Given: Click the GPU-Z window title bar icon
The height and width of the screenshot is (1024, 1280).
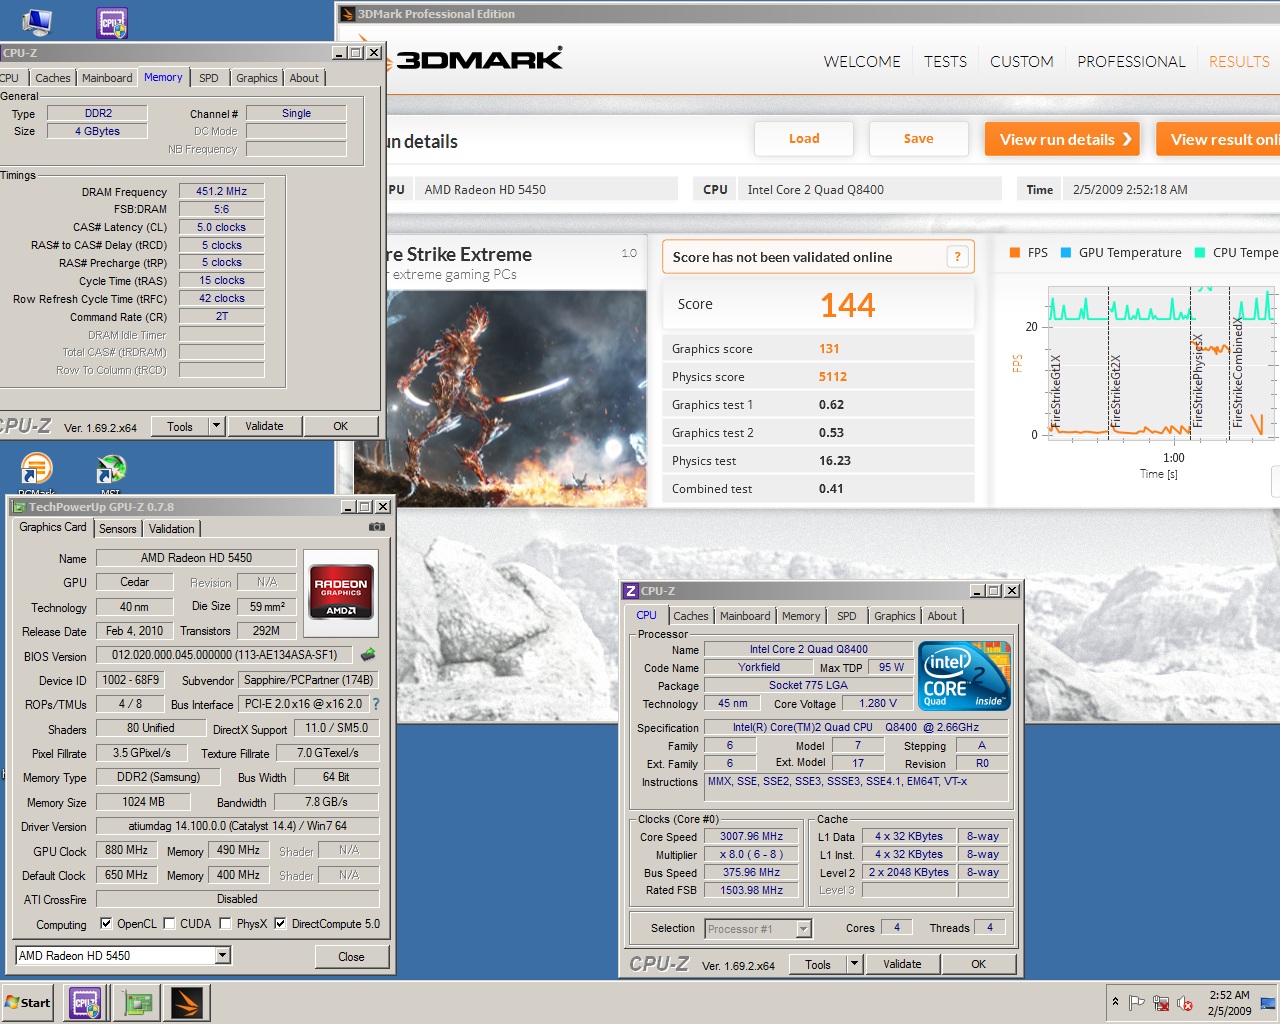Looking at the screenshot, I should pyautogui.click(x=19, y=507).
